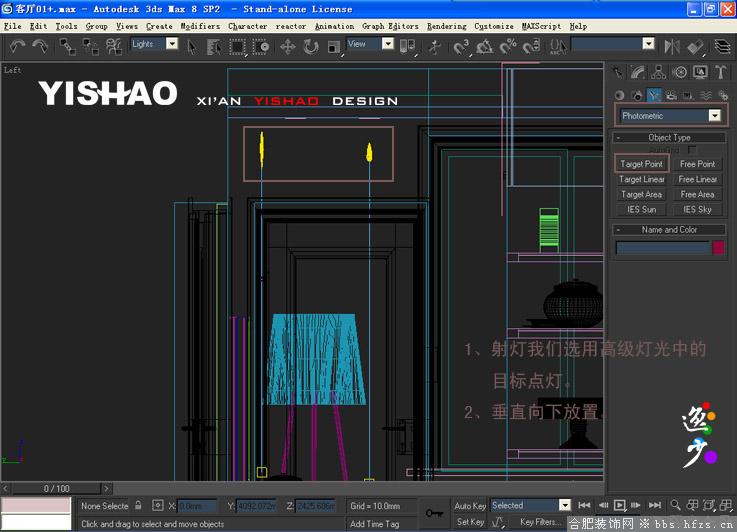Image resolution: width=737 pixels, height=532 pixels.
Task: Click the Target Linear light button
Action: 642,179
